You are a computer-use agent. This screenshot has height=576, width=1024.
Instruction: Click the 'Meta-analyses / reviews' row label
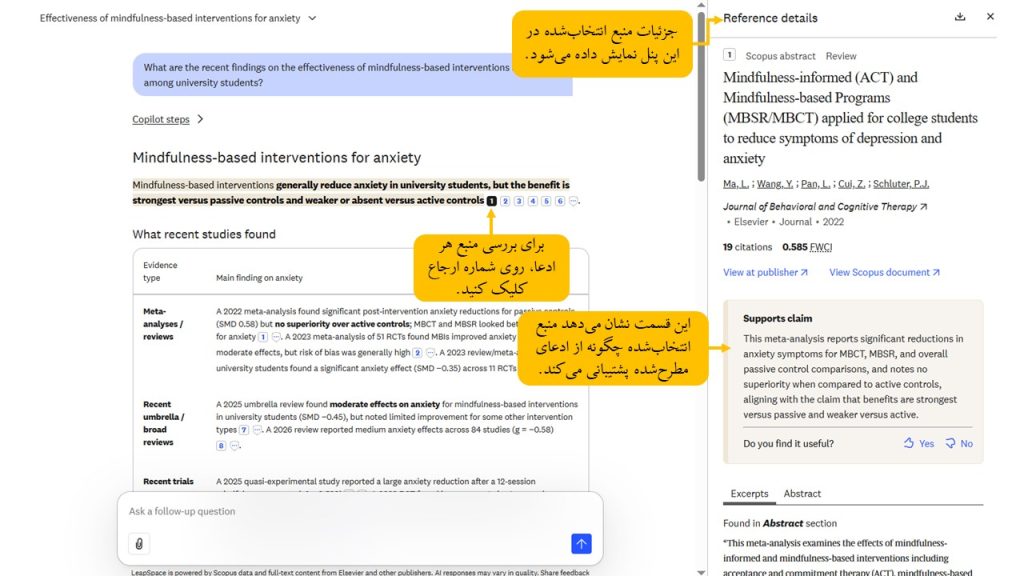pos(163,324)
